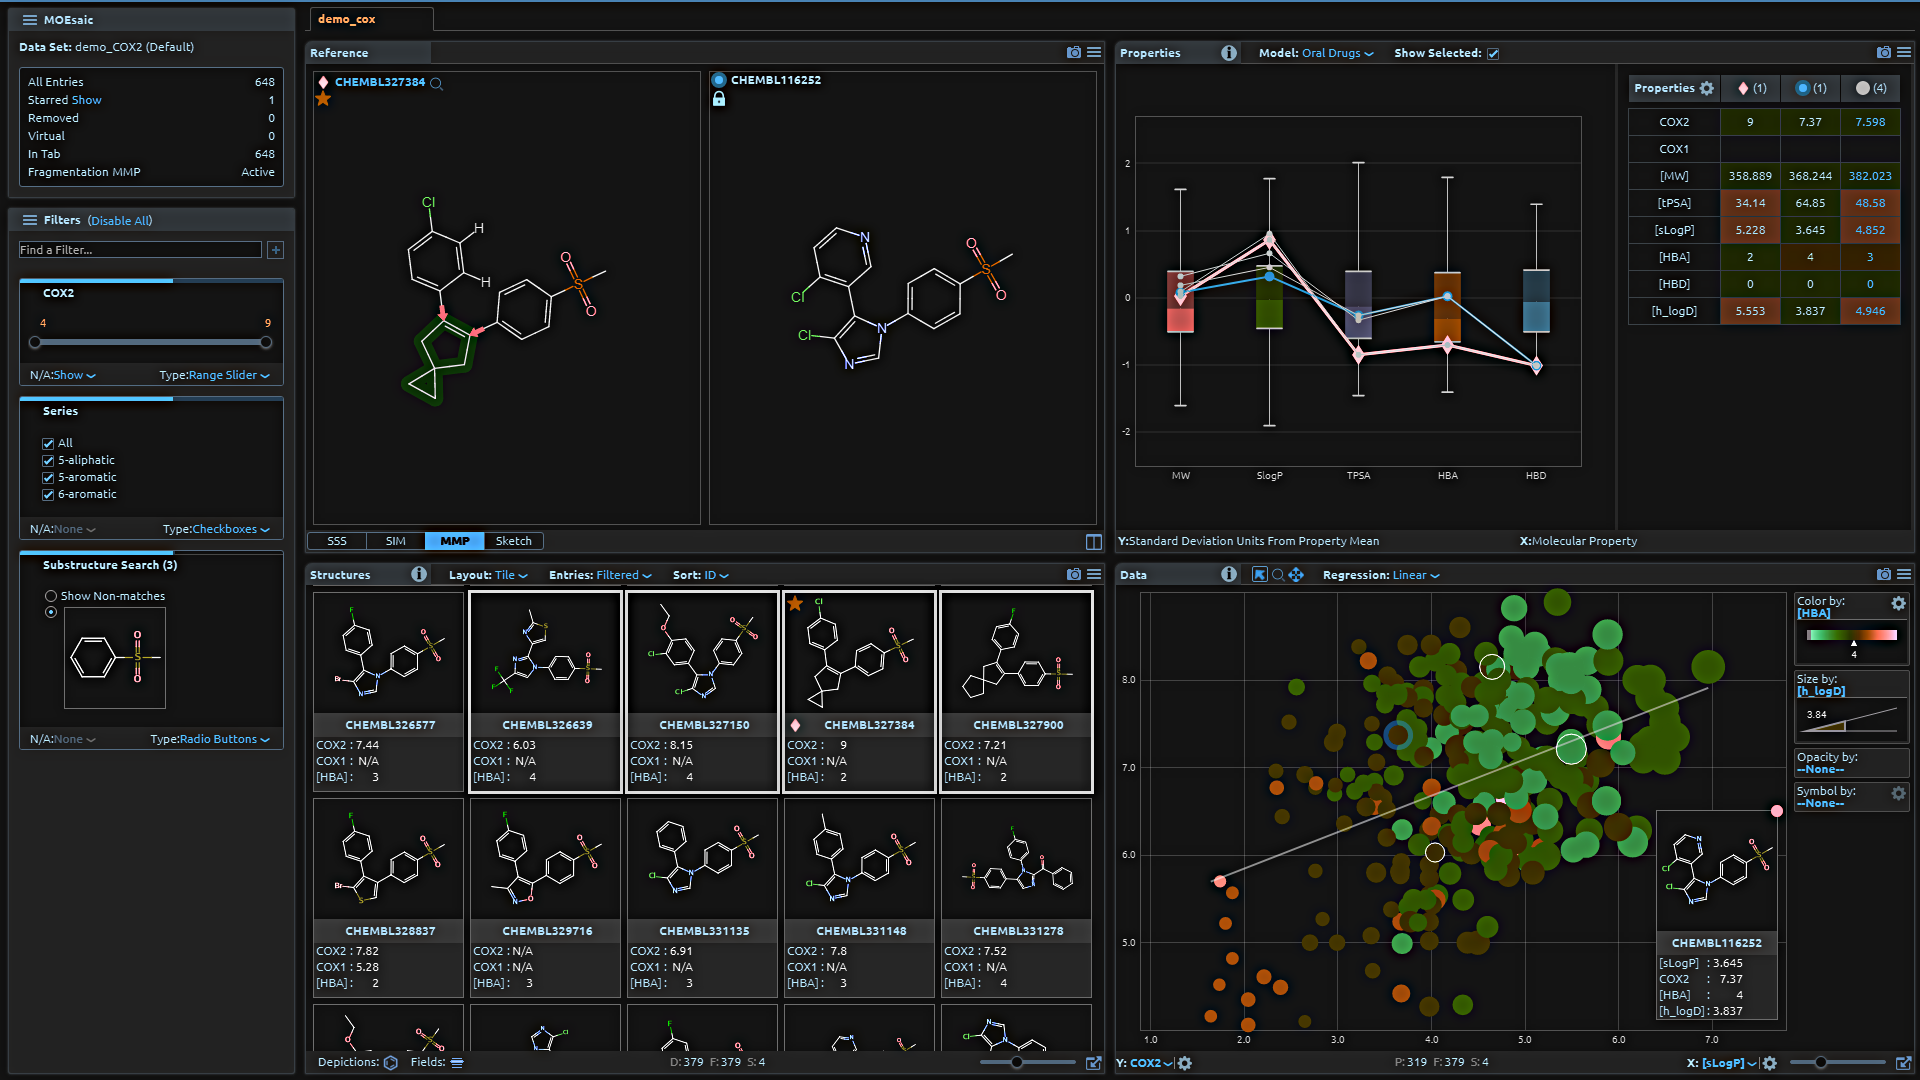Toggle the white circle (4) column header

click(1871, 88)
